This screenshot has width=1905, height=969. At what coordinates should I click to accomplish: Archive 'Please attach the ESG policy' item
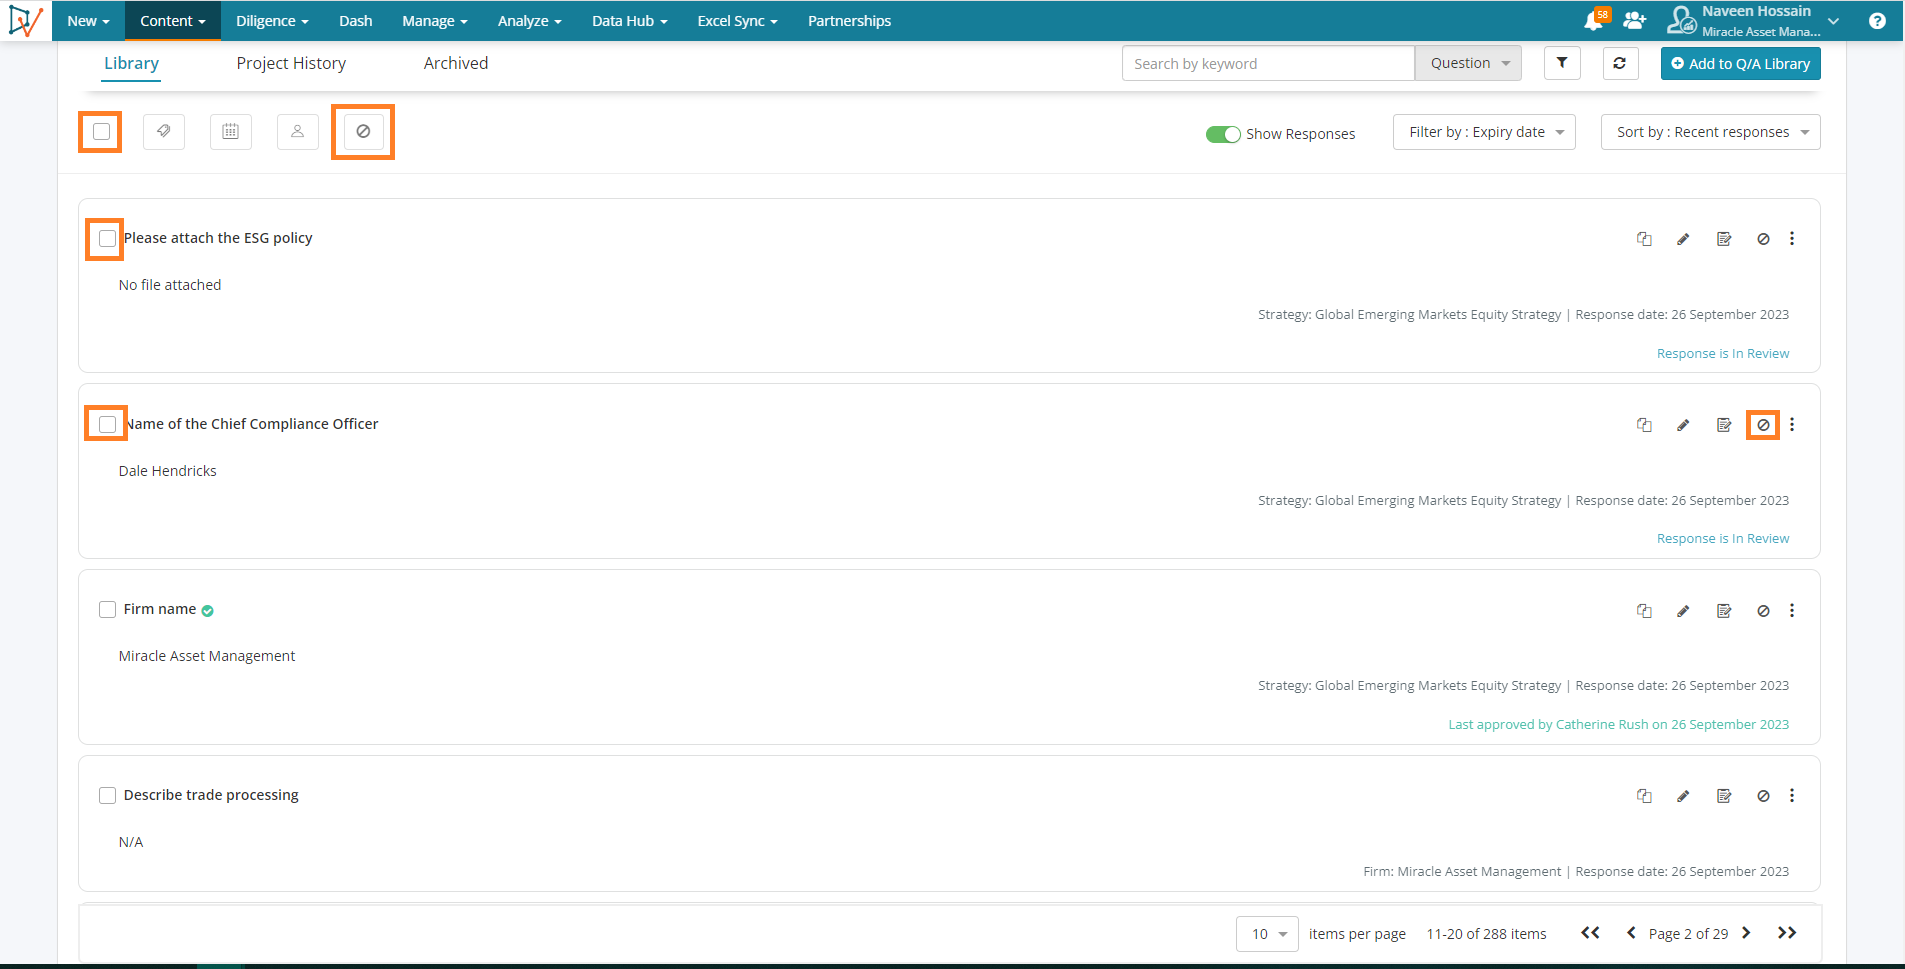1763,239
